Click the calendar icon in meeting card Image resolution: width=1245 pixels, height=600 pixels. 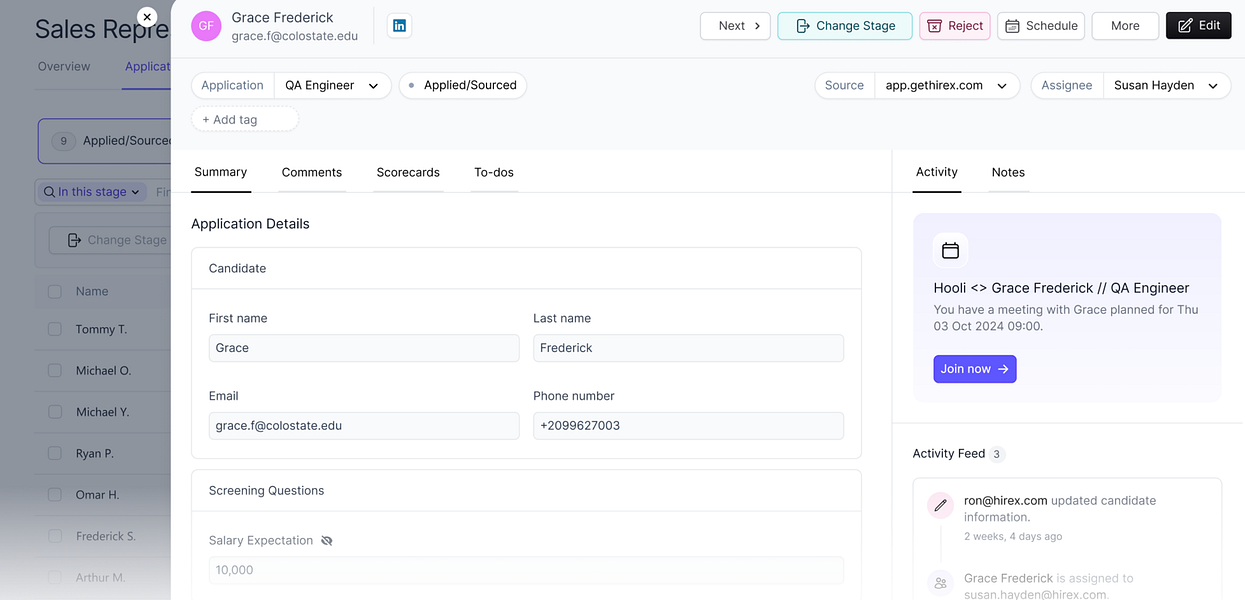click(x=950, y=250)
